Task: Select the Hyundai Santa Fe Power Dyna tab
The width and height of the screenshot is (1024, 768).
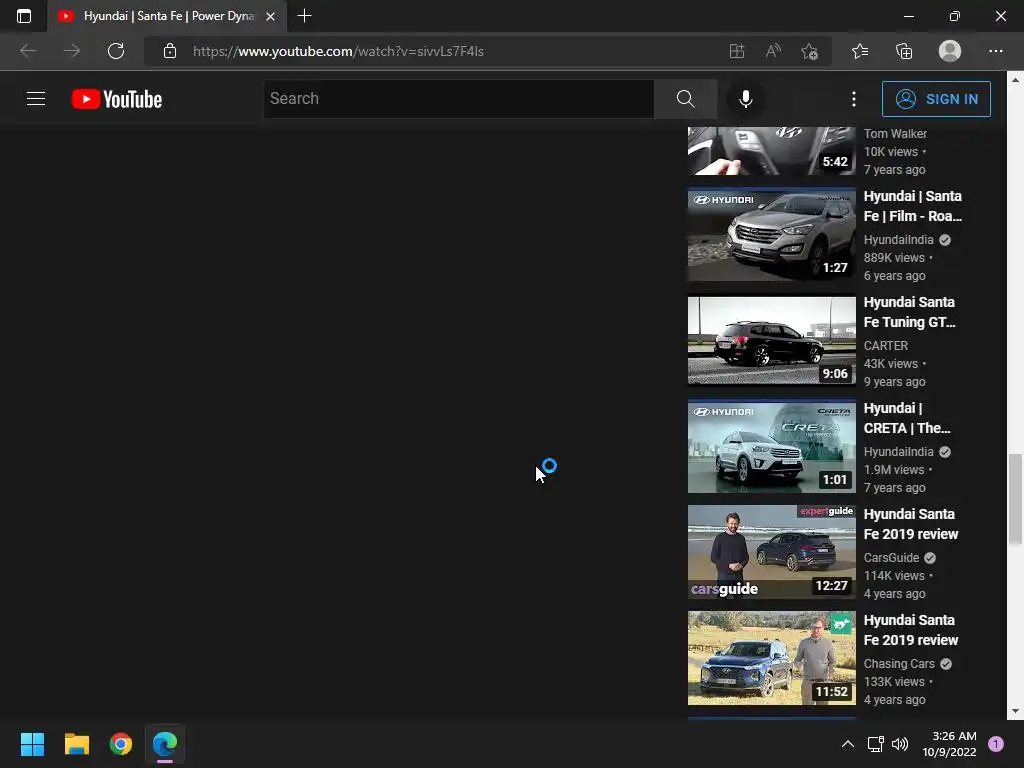Action: 167,16
